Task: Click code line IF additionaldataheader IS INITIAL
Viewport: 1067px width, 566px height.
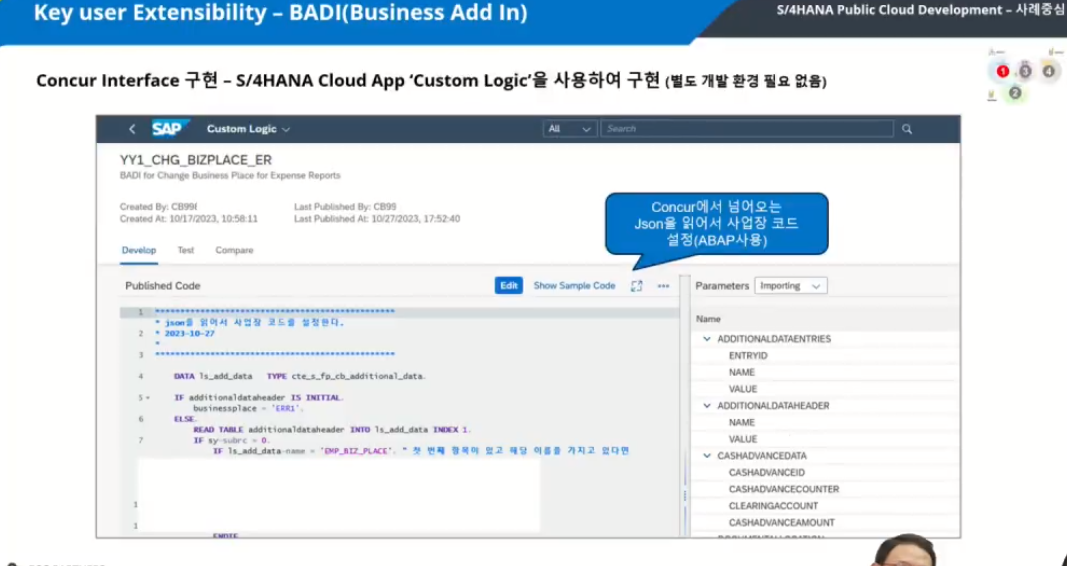Action: 259,397
